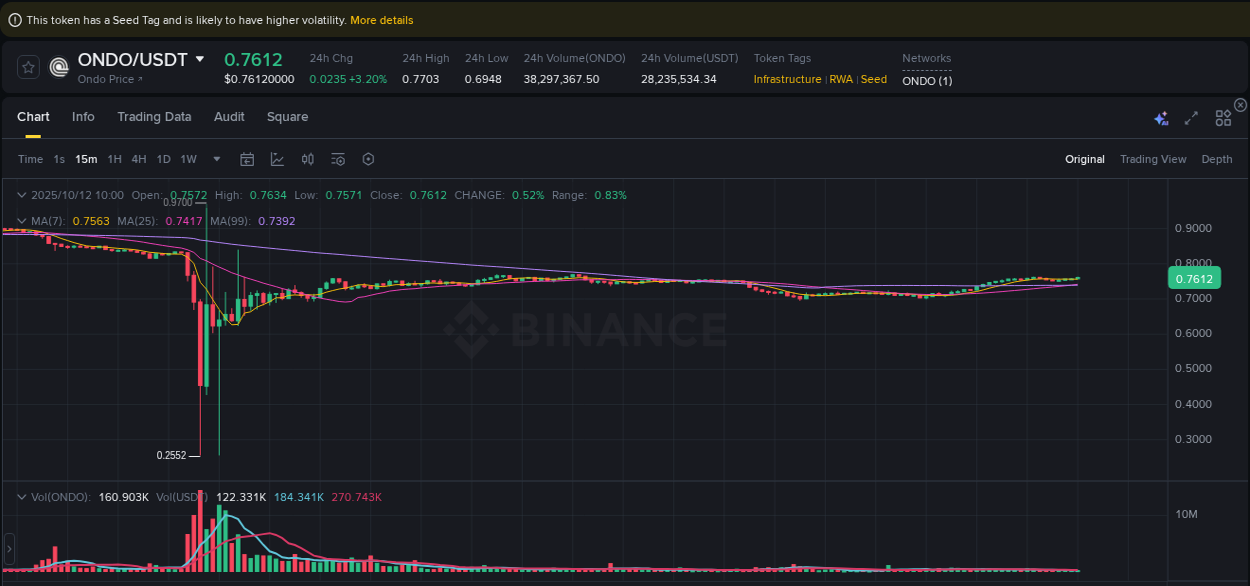Open the date range picker icon
This screenshot has width=1250, height=586.
pyautogui.click(x=247, y=159)
